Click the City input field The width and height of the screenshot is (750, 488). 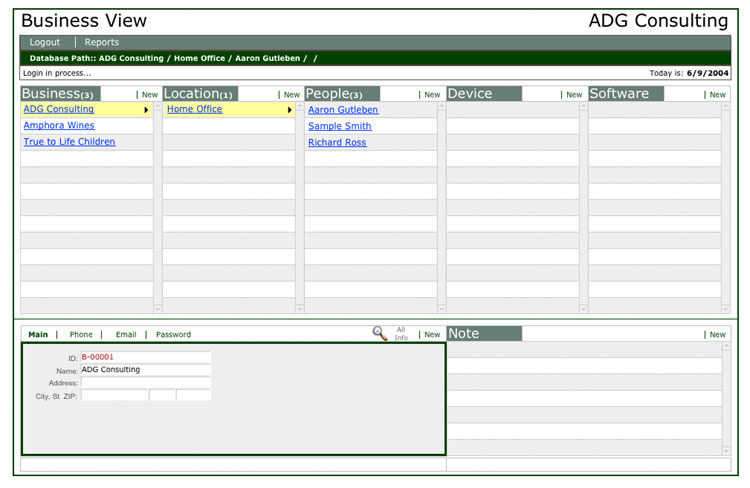[114, 395]
